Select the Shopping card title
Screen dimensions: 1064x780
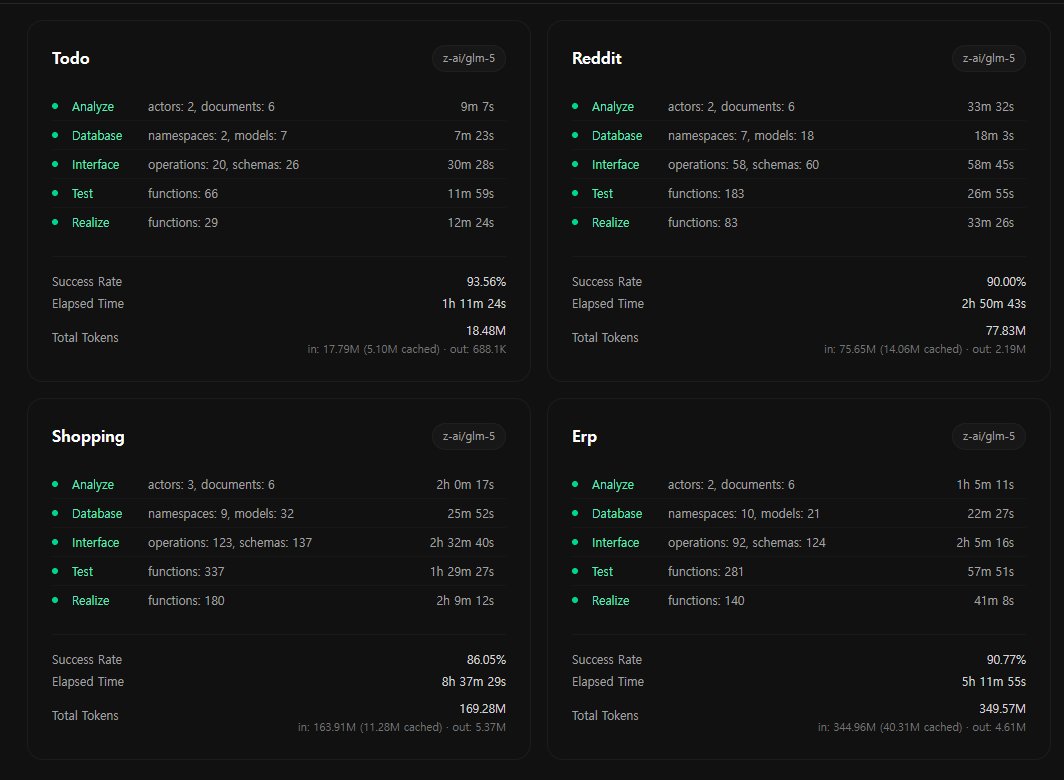(x=88, y=436)
